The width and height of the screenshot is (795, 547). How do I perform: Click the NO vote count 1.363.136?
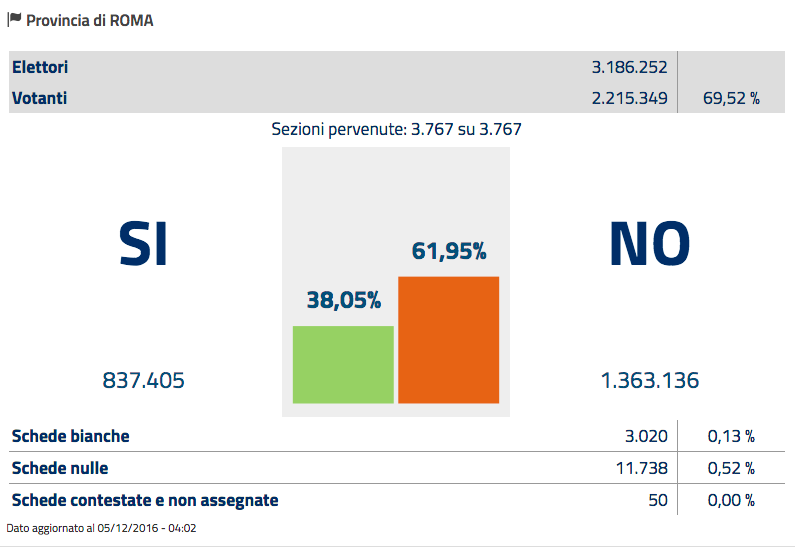point(650,380)
